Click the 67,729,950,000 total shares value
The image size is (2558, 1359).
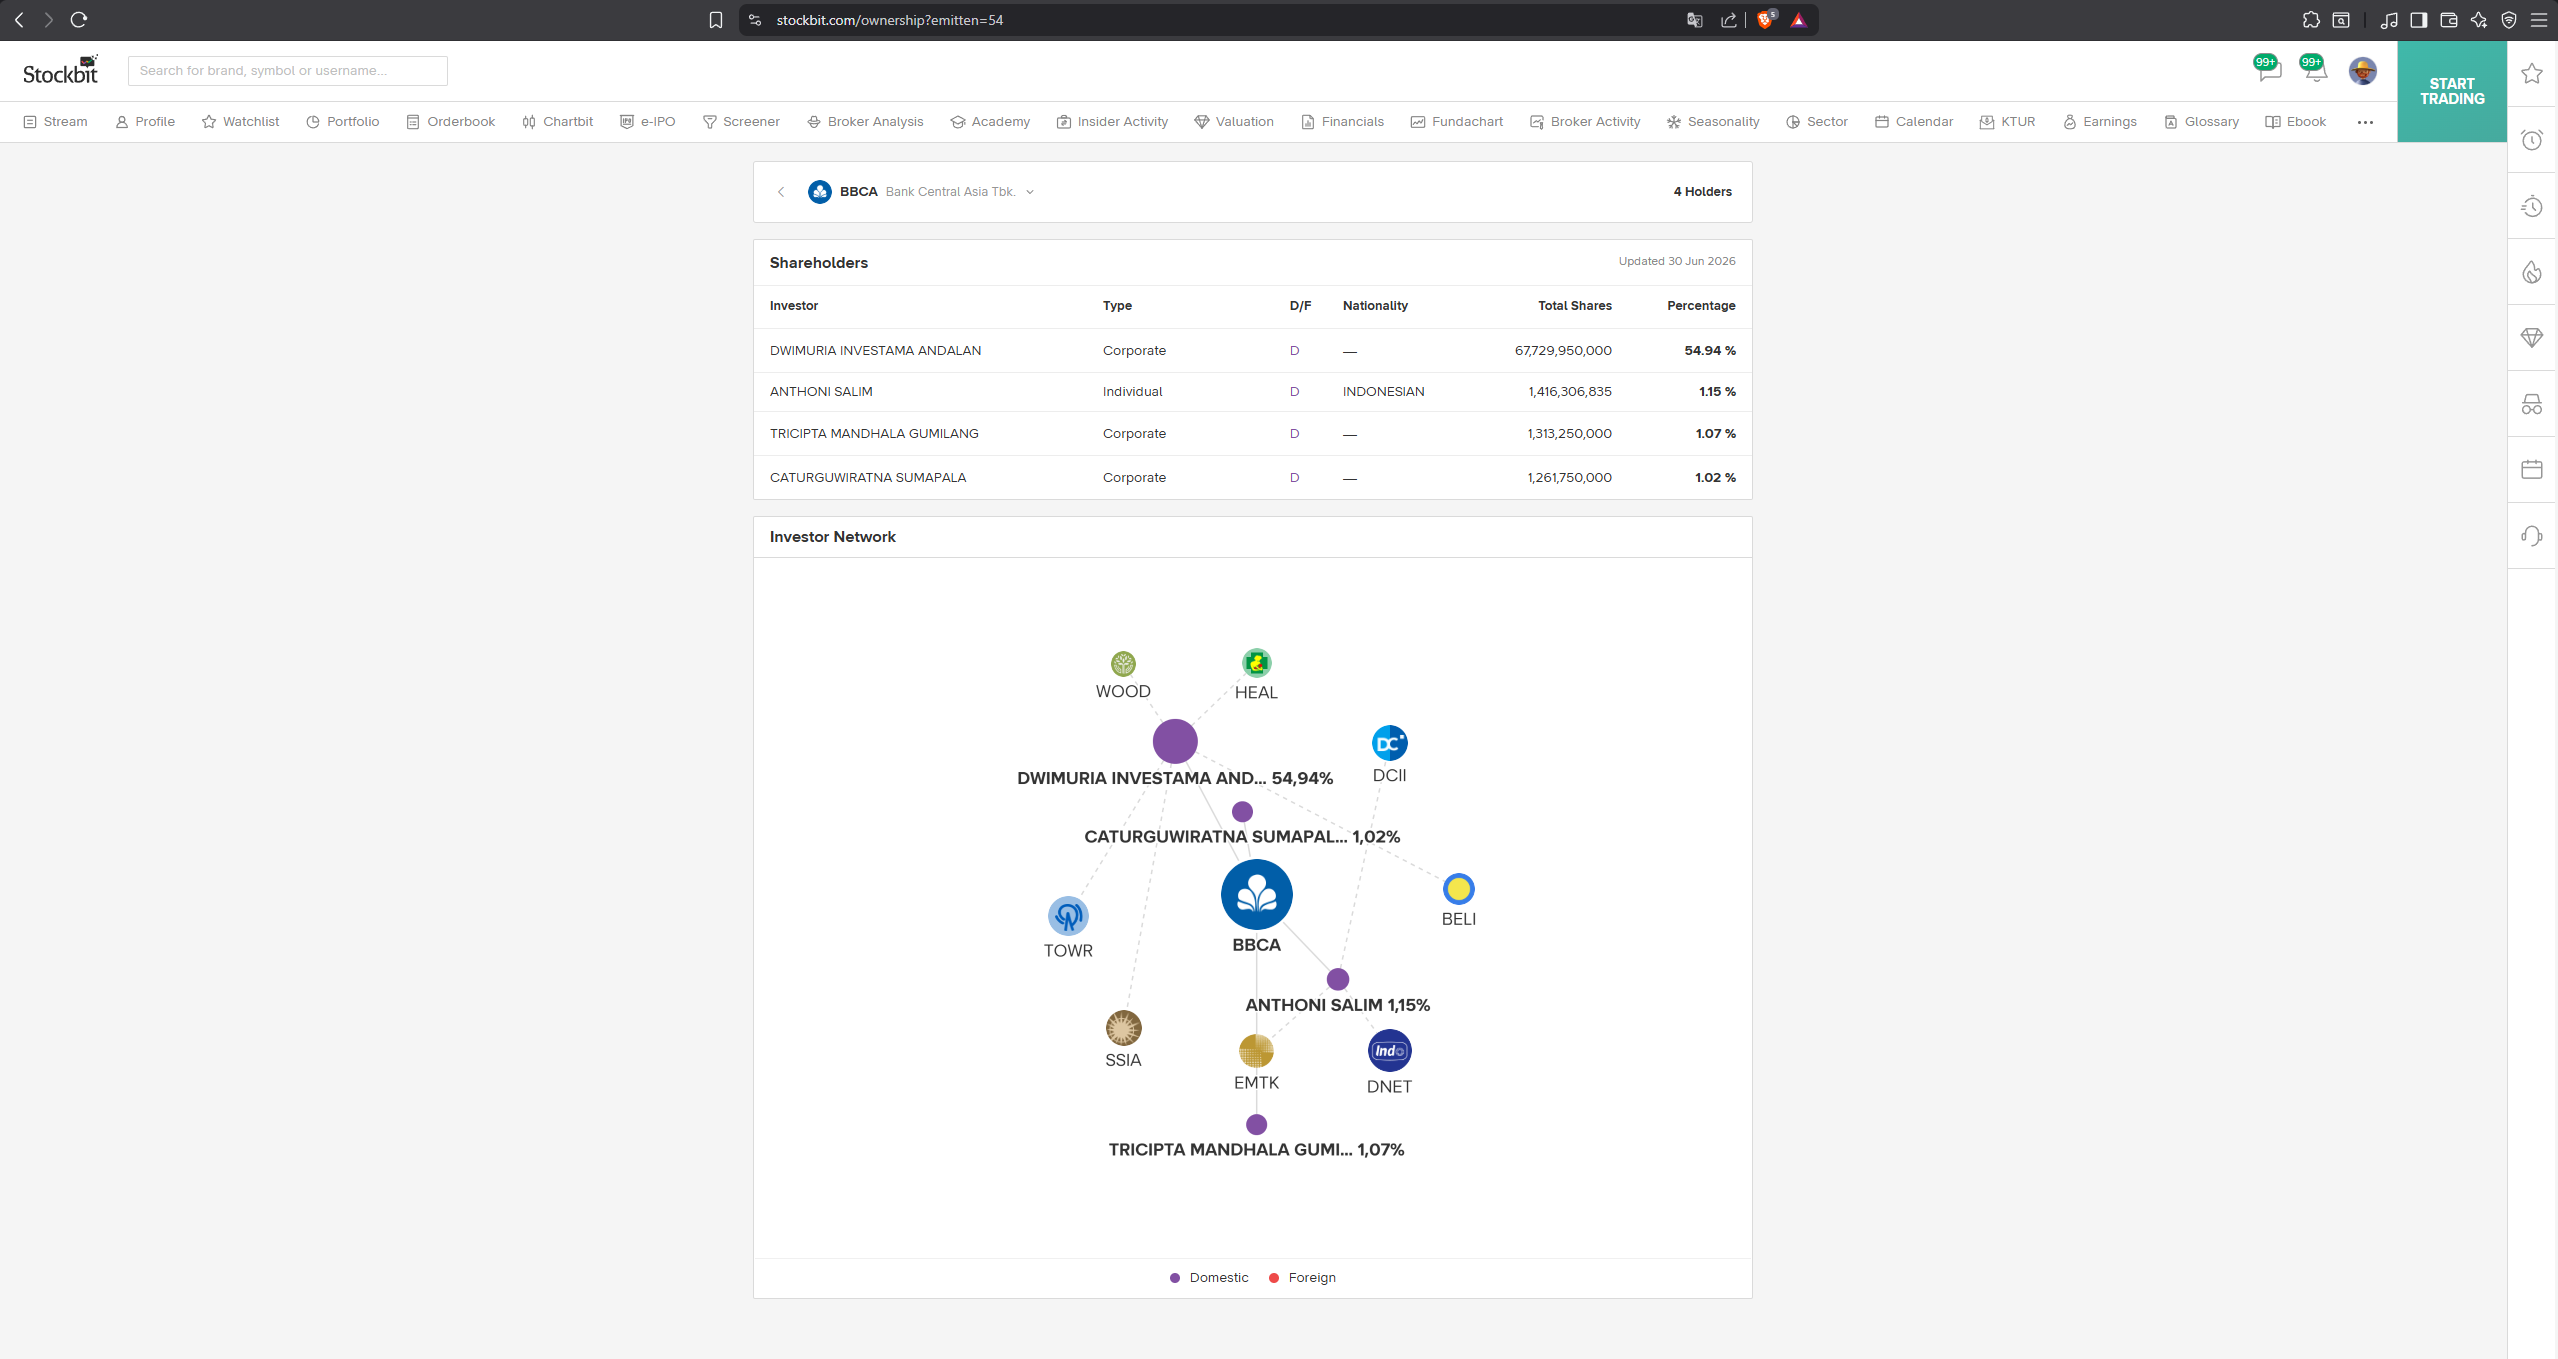[x=1563, y=351]
